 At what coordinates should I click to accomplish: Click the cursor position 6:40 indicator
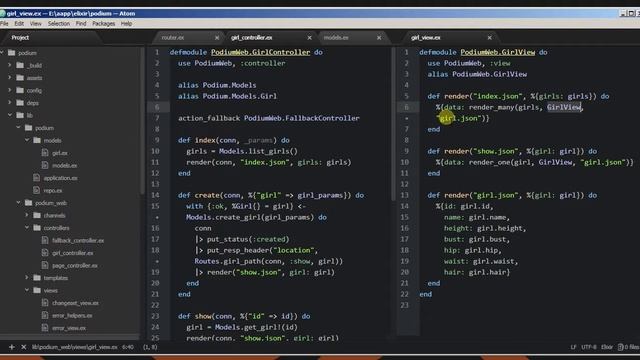pyautogui.click(x=128, y=347)
